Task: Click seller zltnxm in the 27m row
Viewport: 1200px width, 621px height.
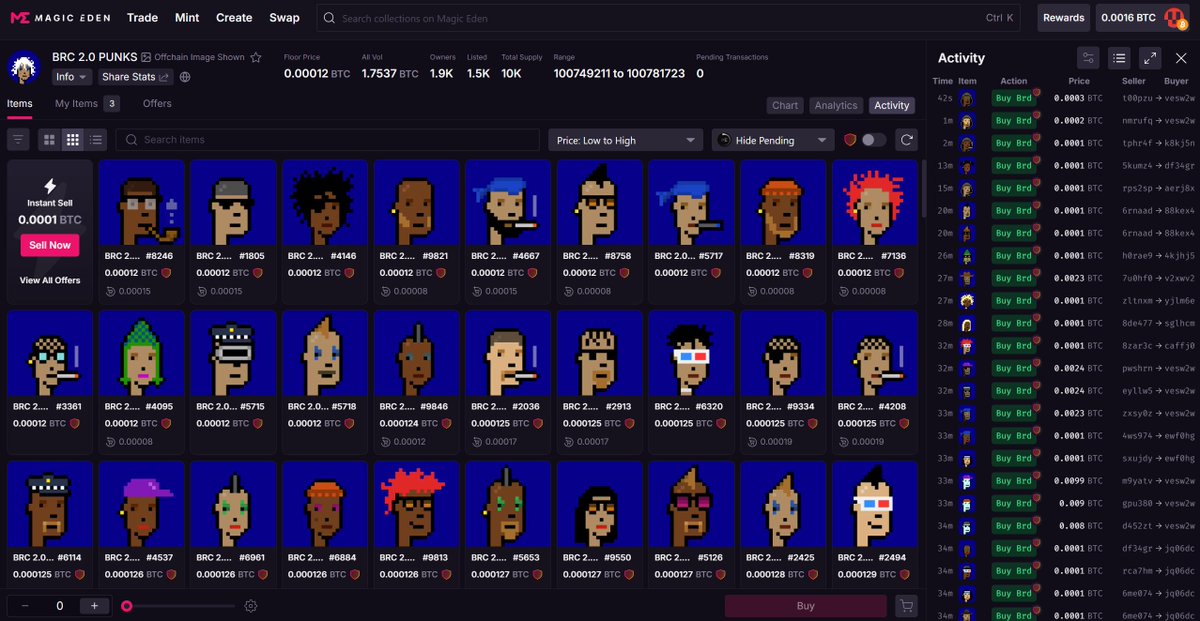Action: [x=1138, y=301]
